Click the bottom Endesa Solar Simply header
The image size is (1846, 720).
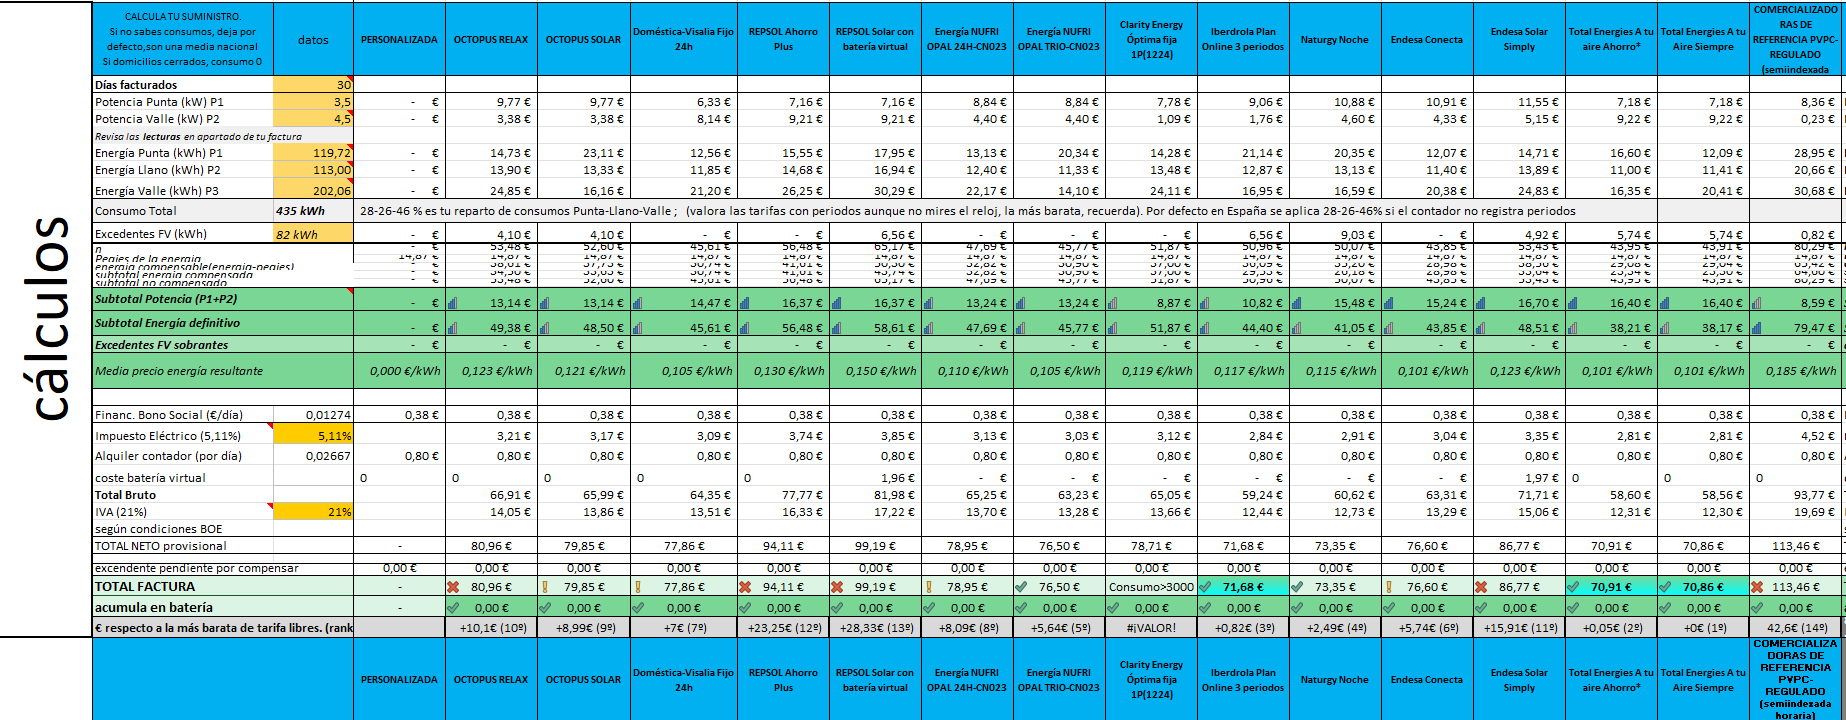(x=1519, y=680)
